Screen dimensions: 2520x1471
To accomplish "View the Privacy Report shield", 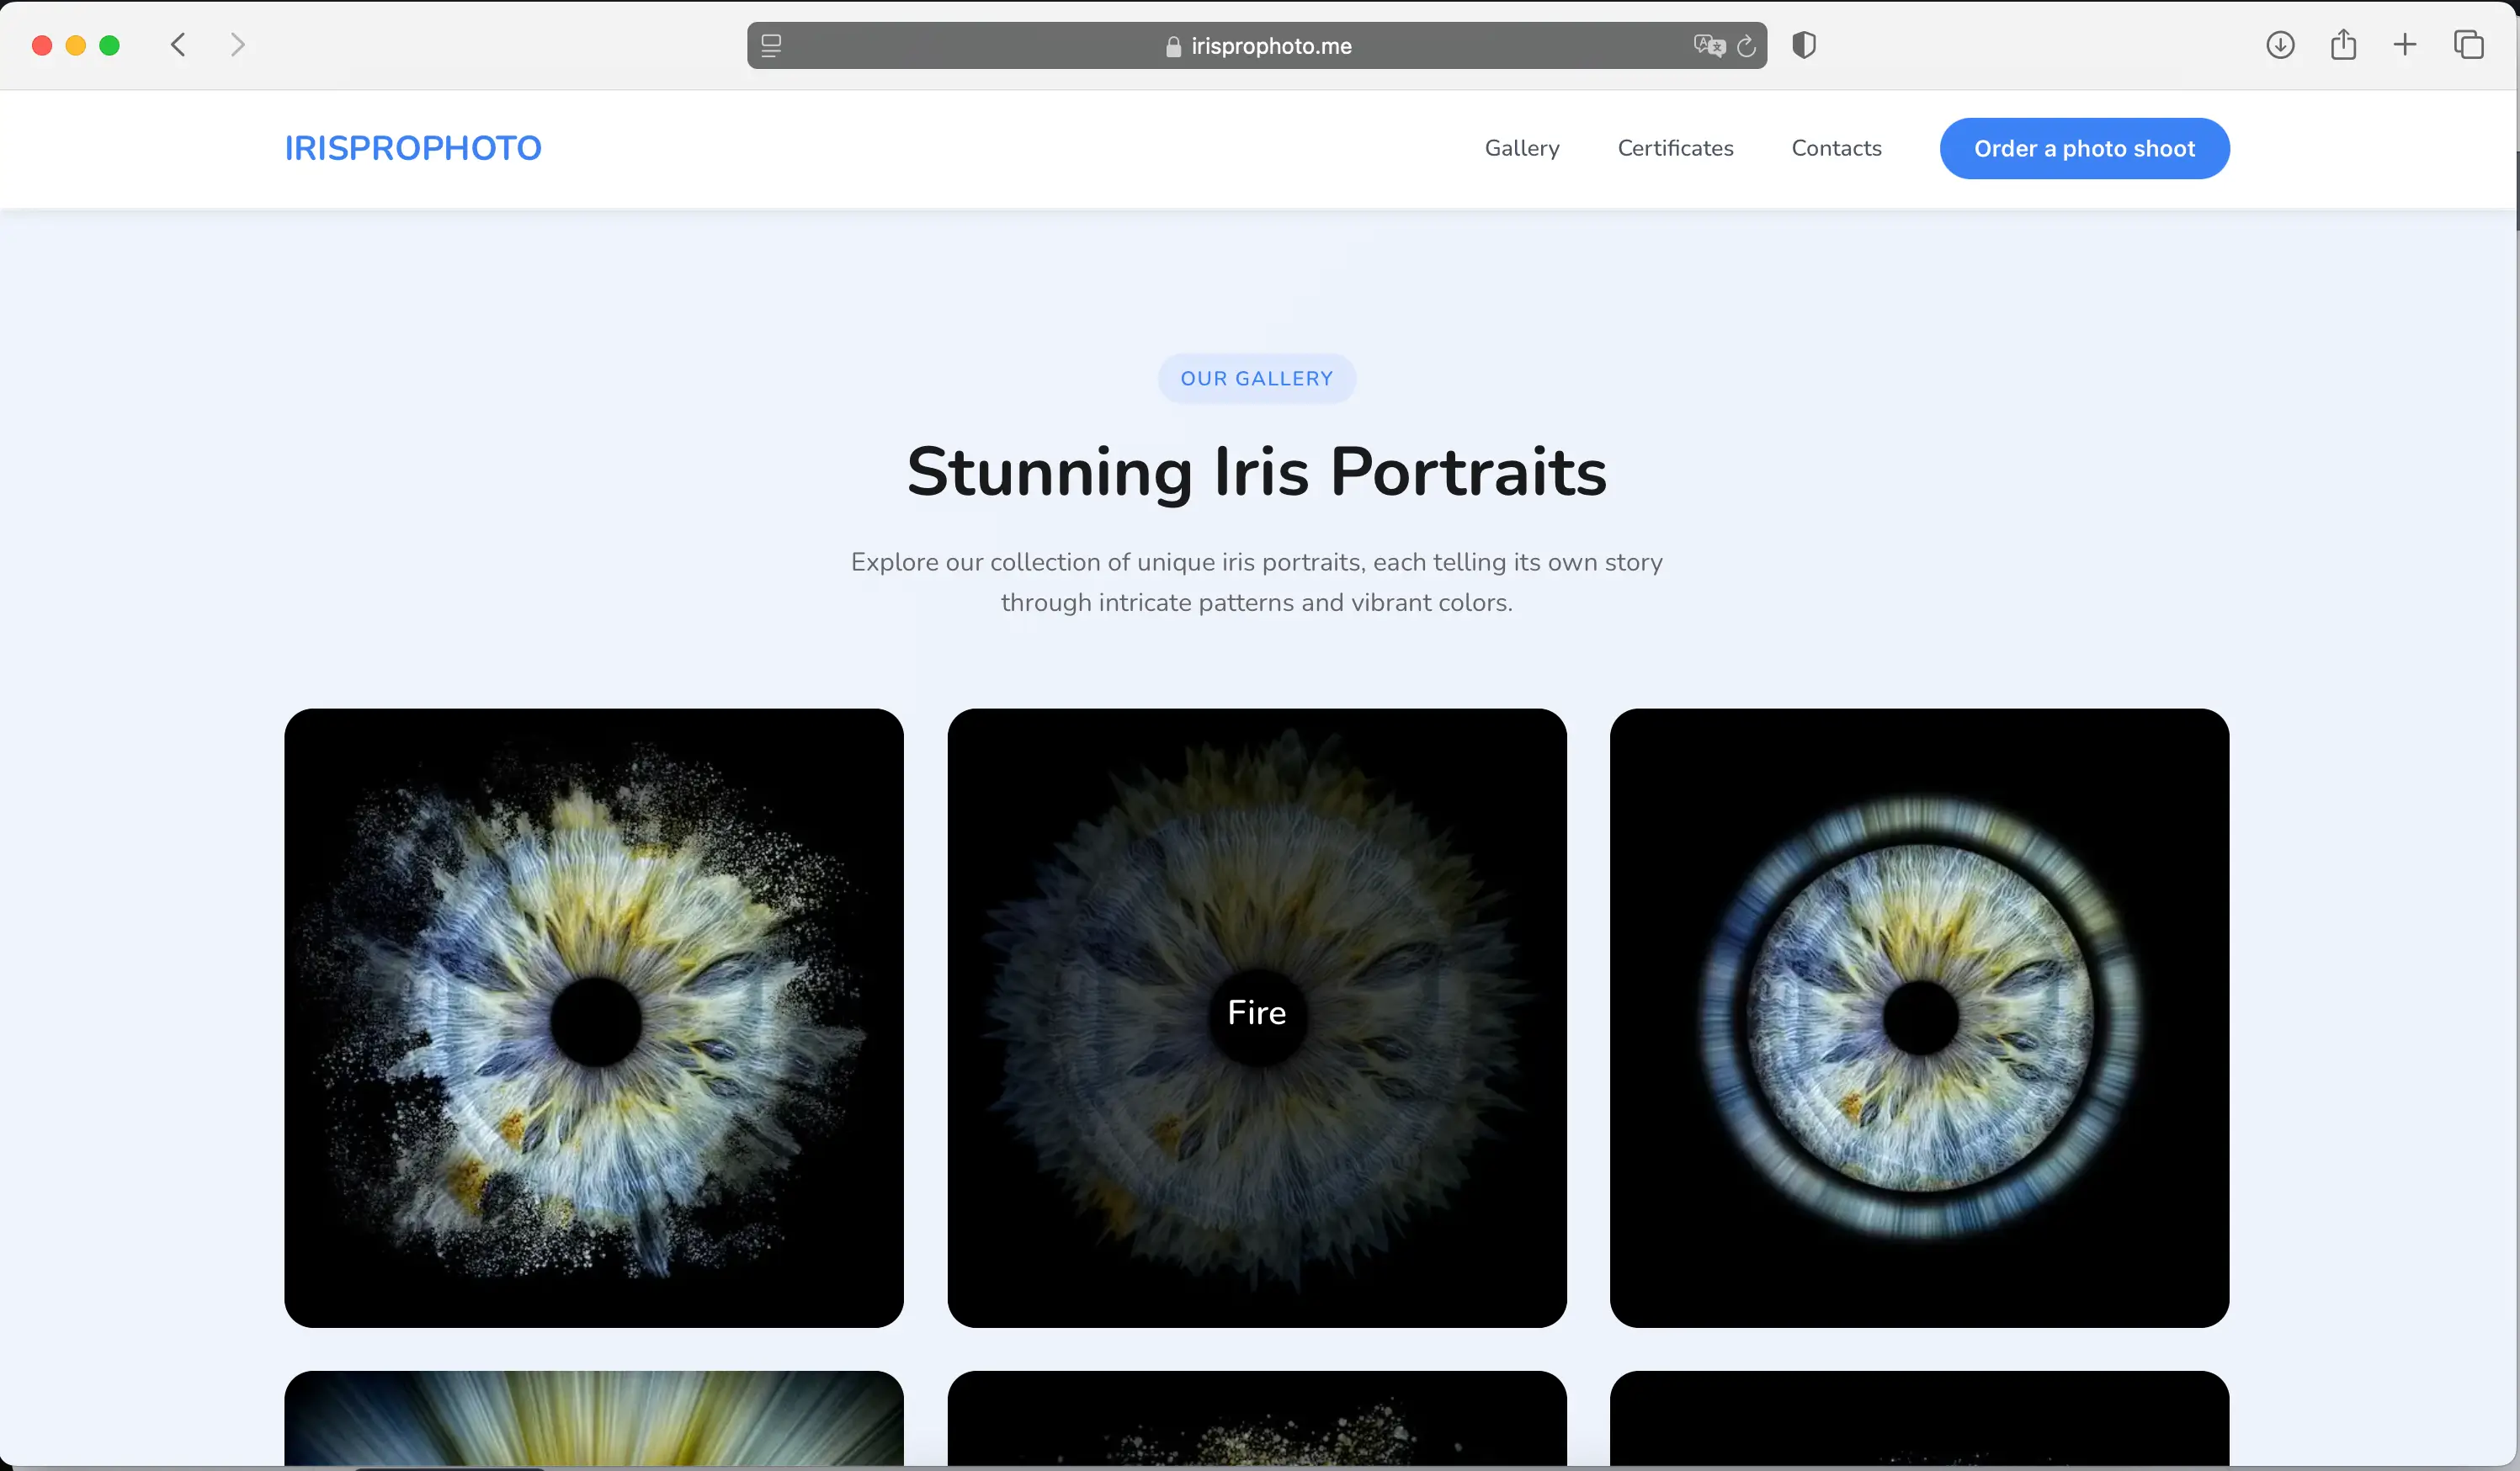I will point(1803,44).
